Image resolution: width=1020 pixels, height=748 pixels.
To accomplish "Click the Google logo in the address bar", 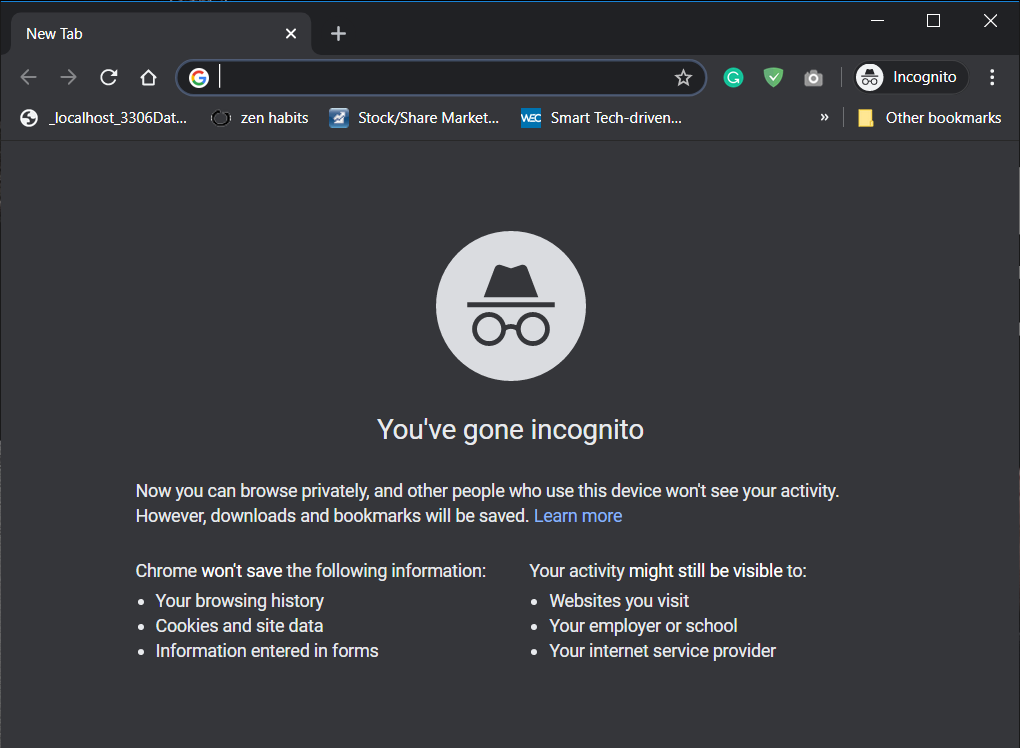I will point(199,77).
